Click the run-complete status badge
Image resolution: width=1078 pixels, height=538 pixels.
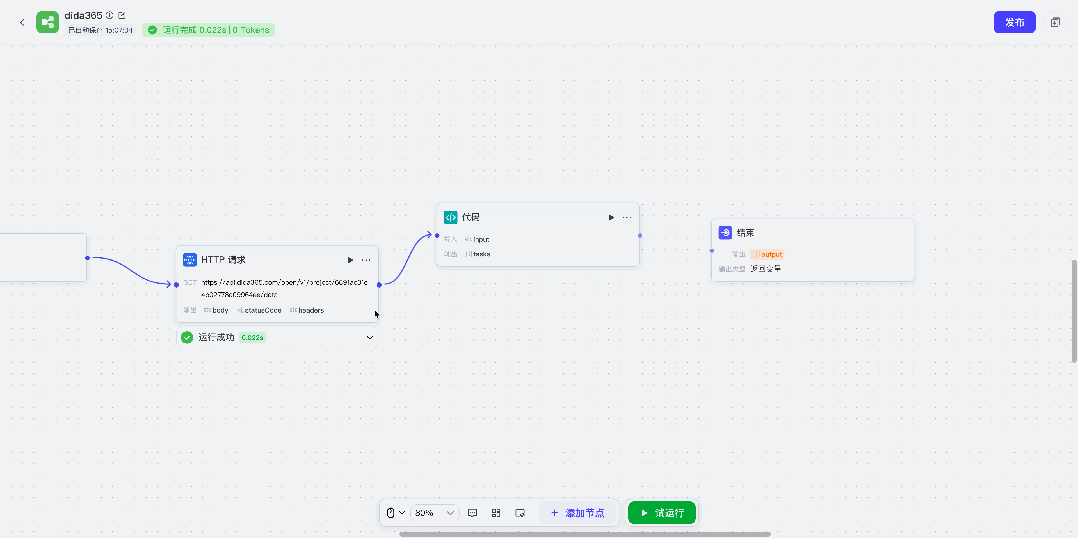tap(208, 30)
